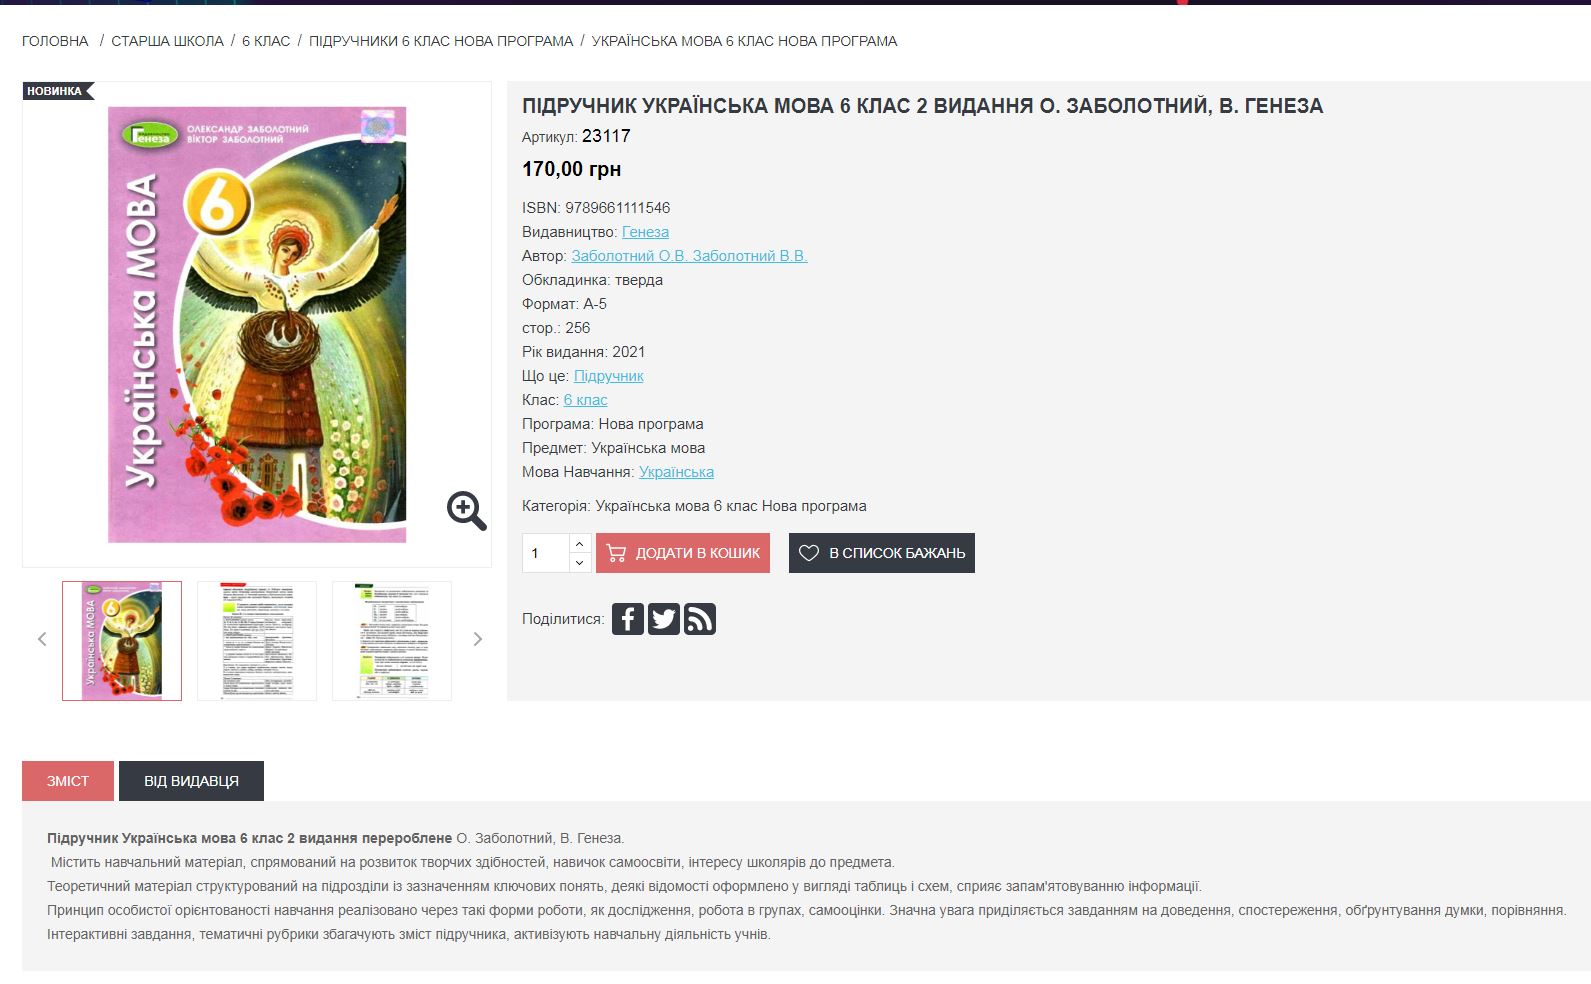Increase the quantity with the up stepper

tap(580, 543)
